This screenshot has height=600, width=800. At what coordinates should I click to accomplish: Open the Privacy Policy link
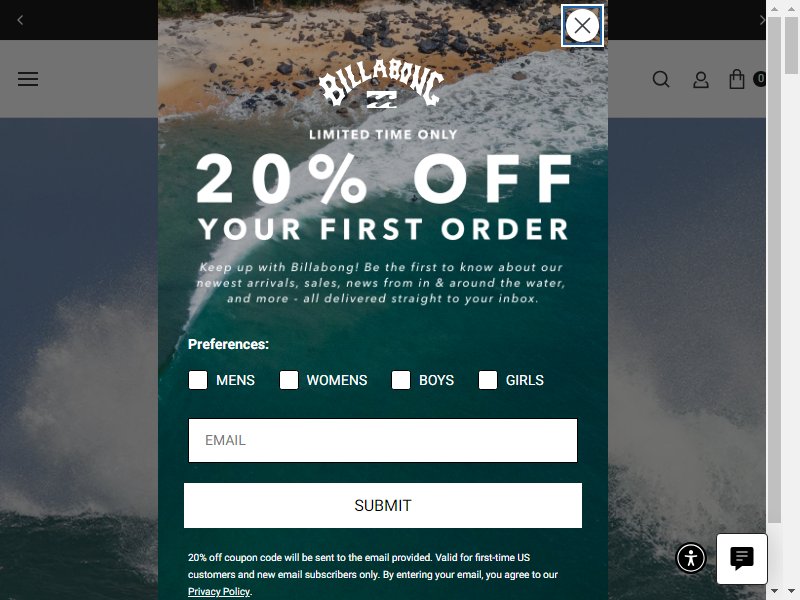click(219, 591)
